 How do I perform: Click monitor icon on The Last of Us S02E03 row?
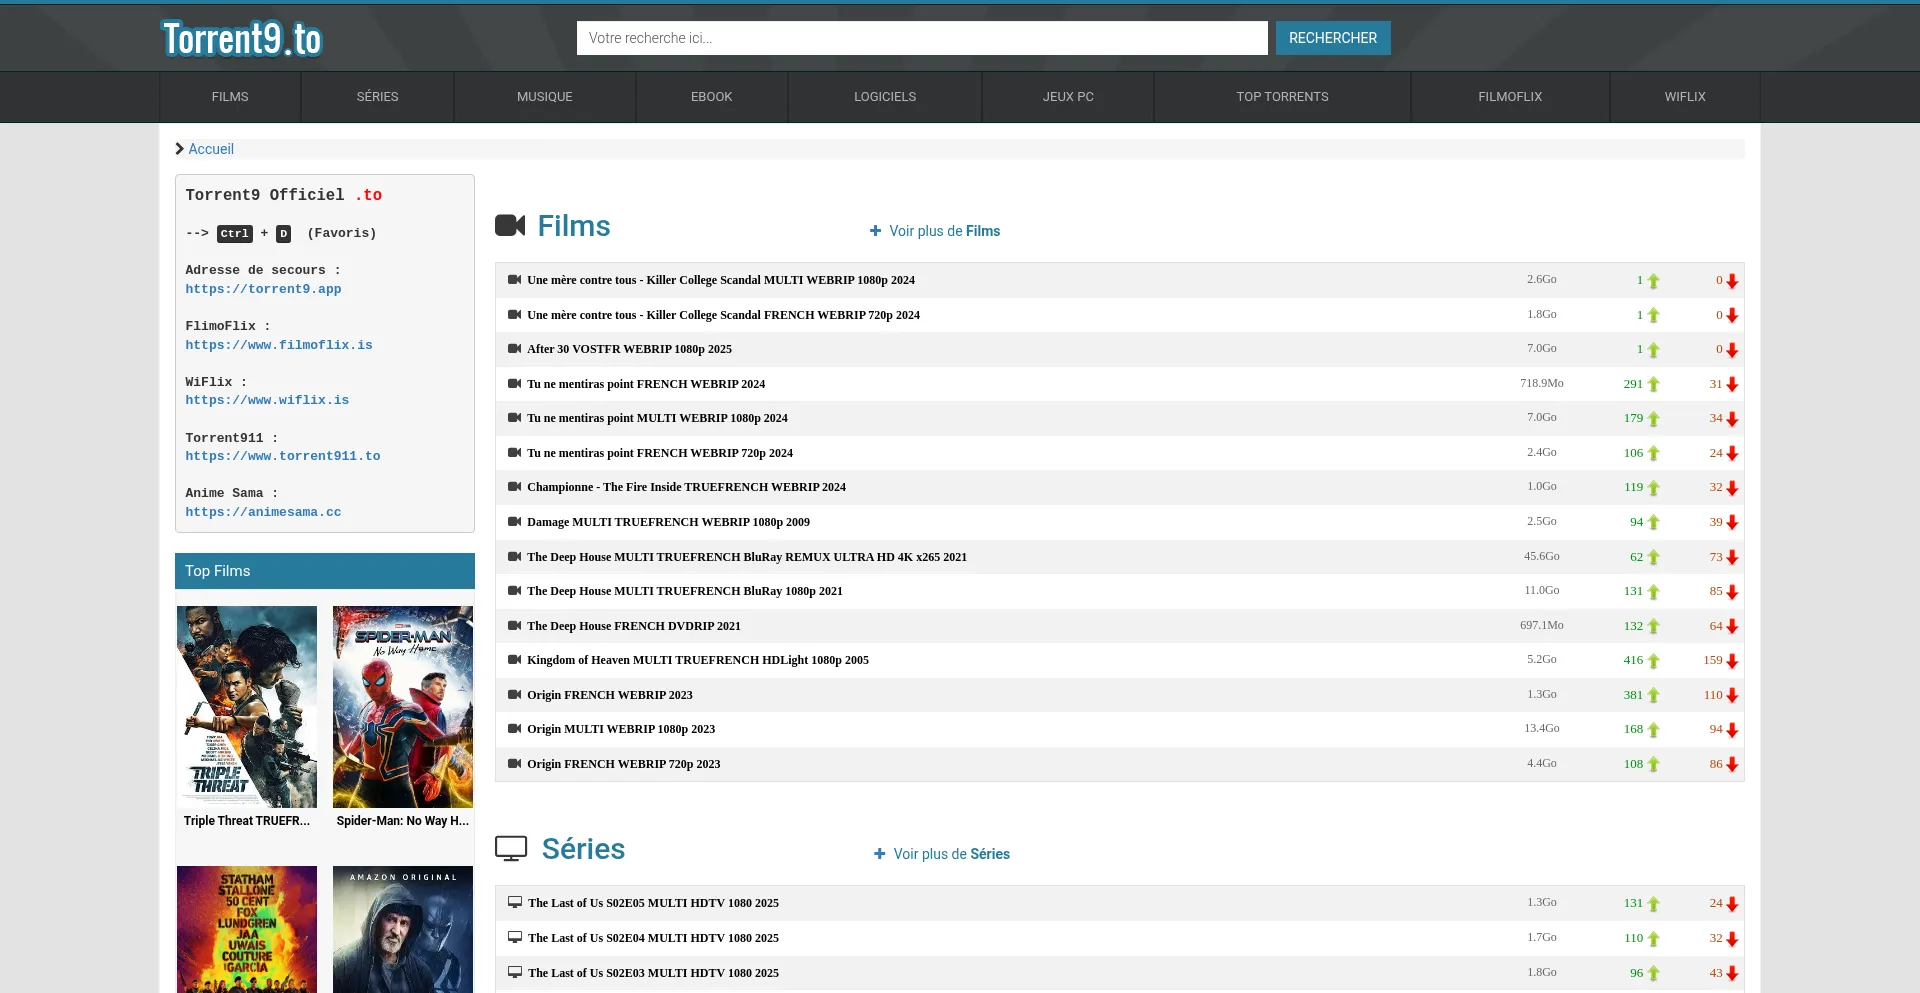point(515,973)
